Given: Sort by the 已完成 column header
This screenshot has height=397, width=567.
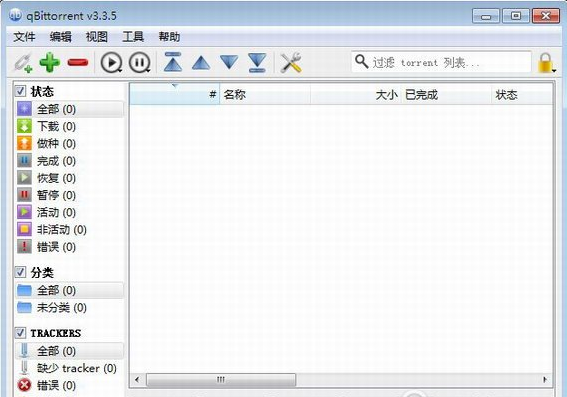Looking at the screenshot, I should coord(446,94).
